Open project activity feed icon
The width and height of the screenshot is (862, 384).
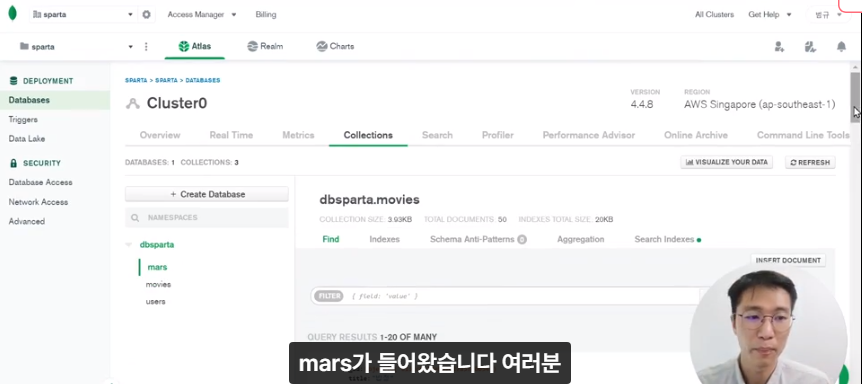pos(810,47)
